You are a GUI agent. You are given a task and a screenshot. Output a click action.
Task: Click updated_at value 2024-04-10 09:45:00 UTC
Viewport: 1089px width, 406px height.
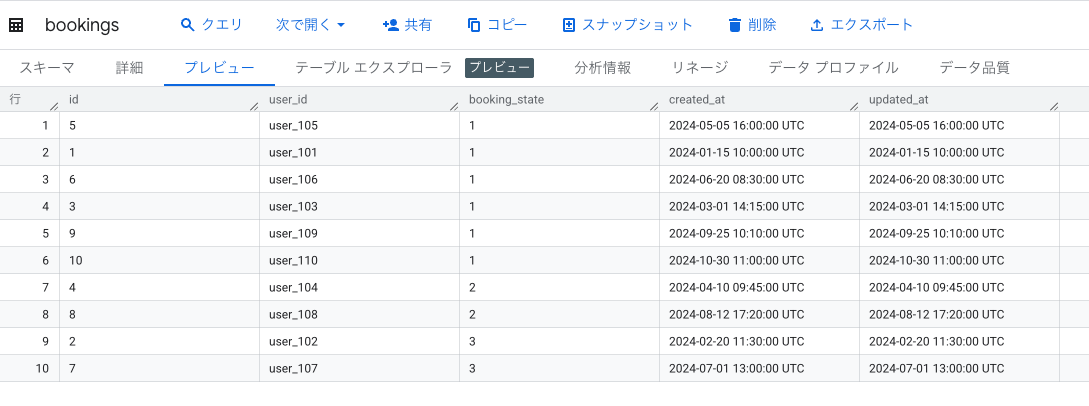coord(936,288)
